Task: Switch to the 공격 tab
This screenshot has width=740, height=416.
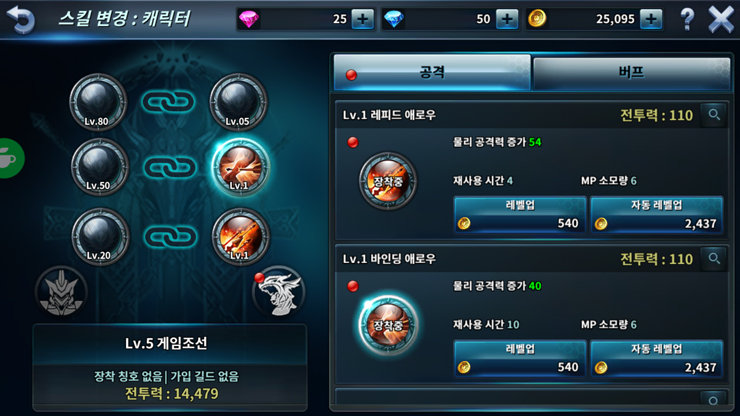Action: pos(432,72)
